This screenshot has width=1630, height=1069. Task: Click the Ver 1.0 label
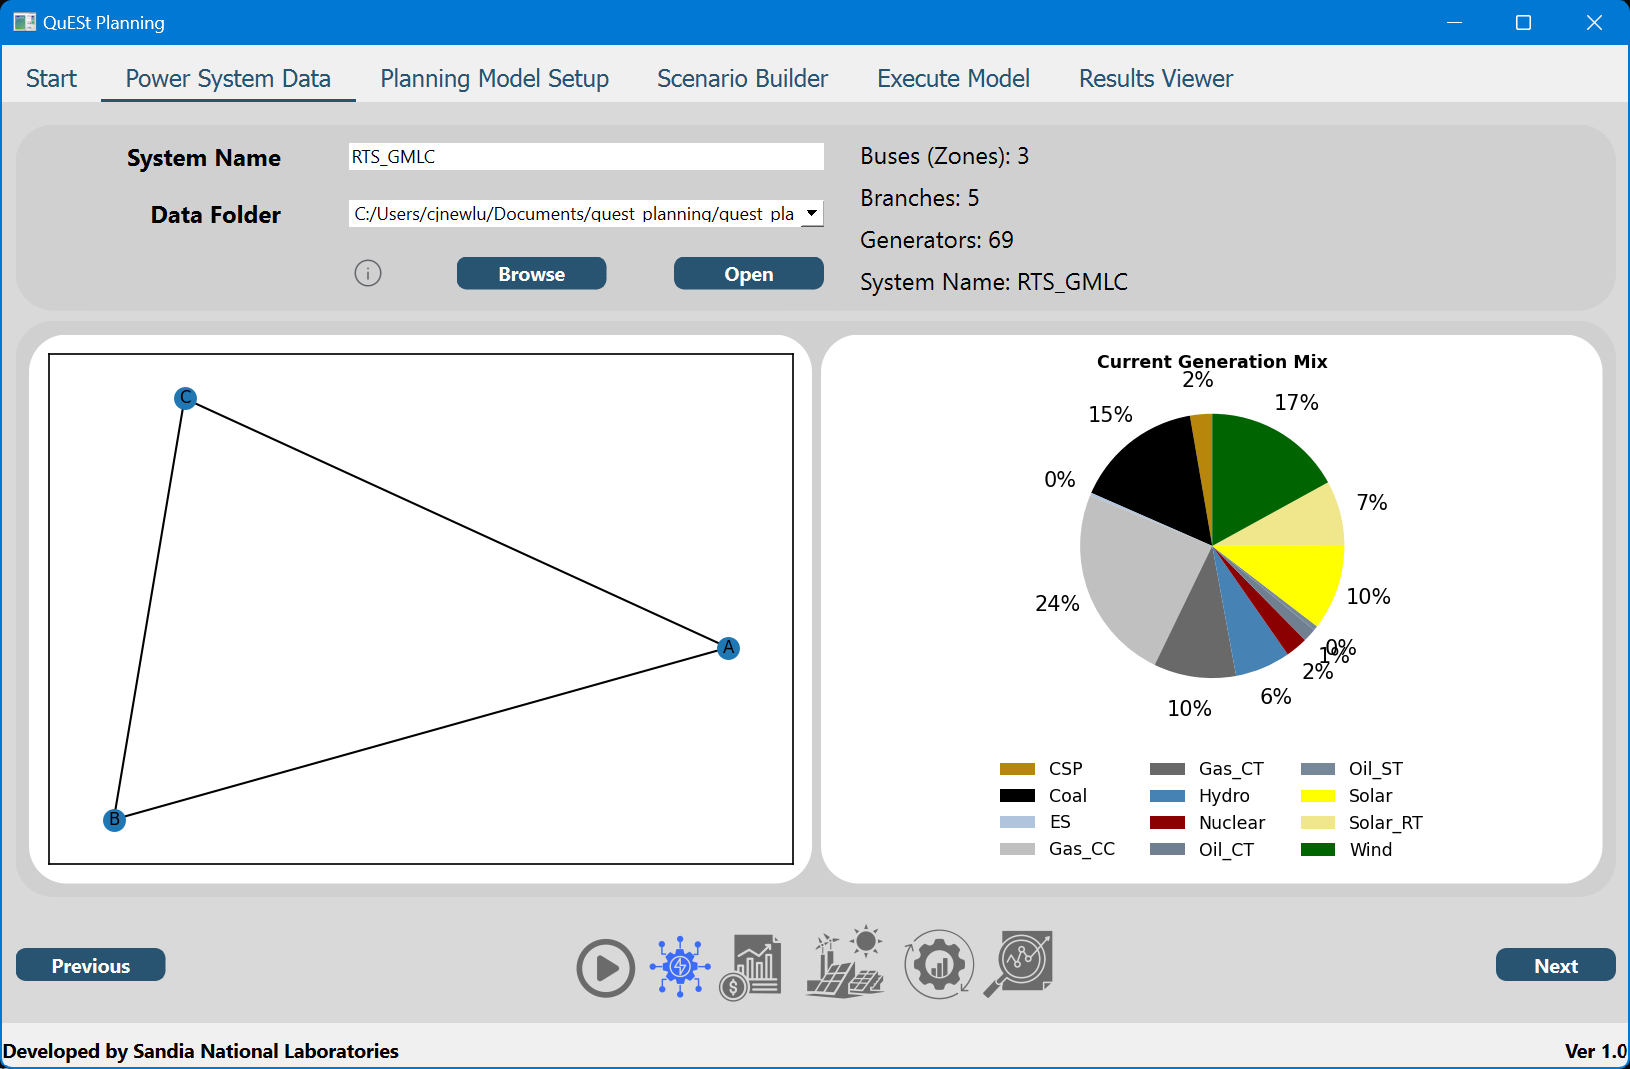[1596, 1051]
